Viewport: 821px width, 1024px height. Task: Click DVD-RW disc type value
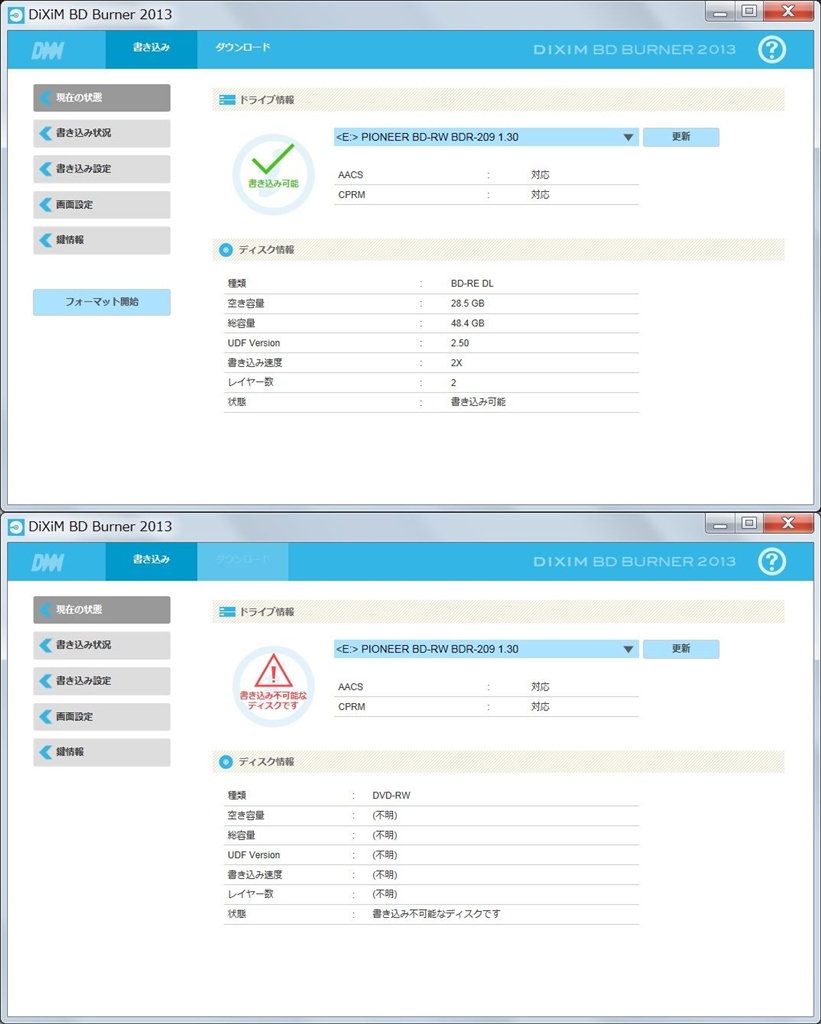(391, 795)
